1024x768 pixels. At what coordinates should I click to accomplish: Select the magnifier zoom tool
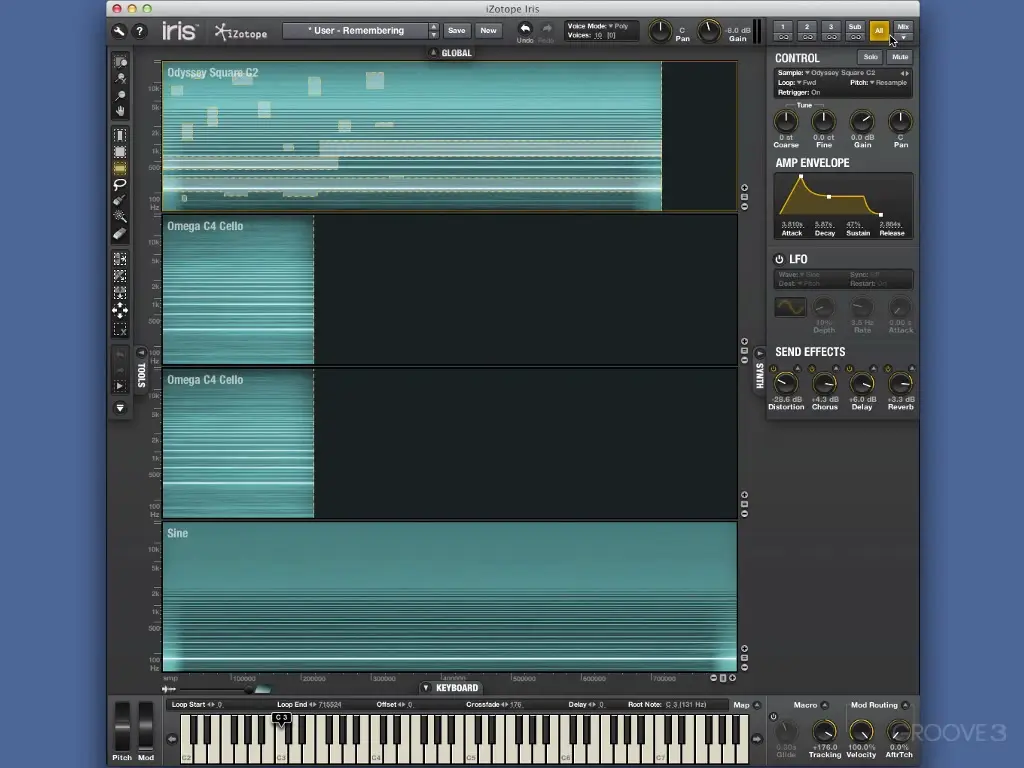[x=120, y=95]
